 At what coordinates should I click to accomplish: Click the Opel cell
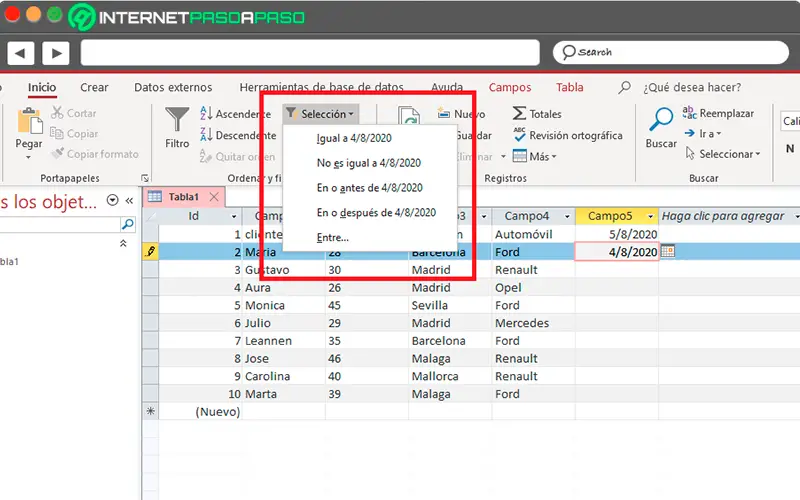click(533, 287)
